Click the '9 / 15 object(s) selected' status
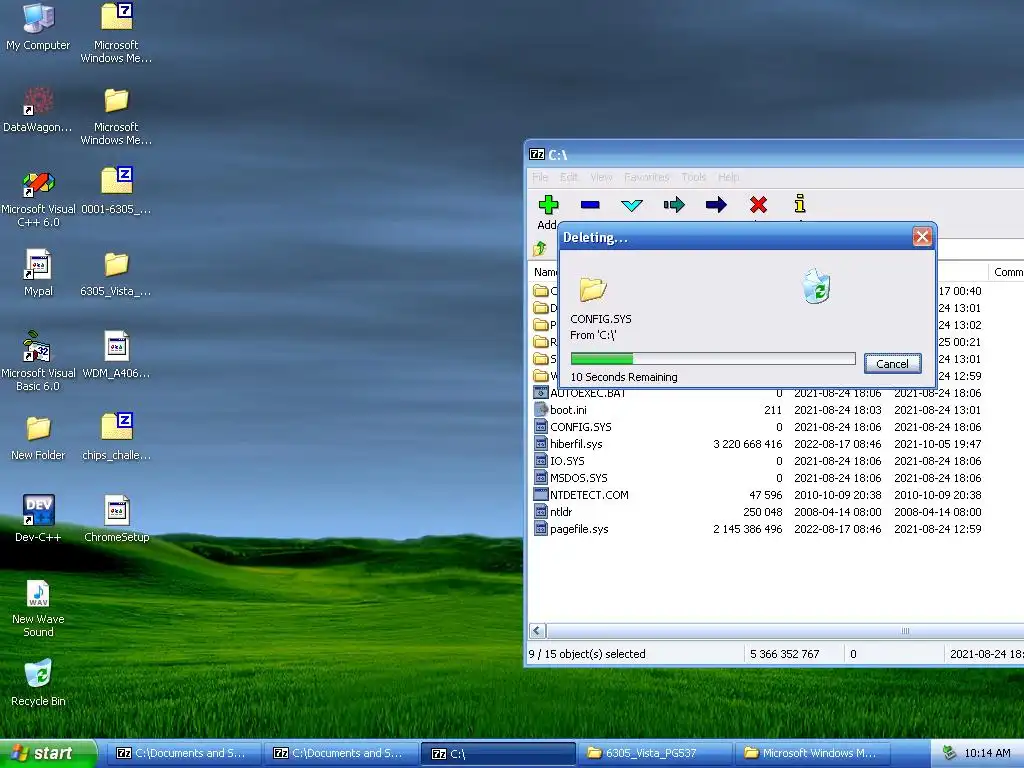 pyautogui.click(x=586, y=654)
